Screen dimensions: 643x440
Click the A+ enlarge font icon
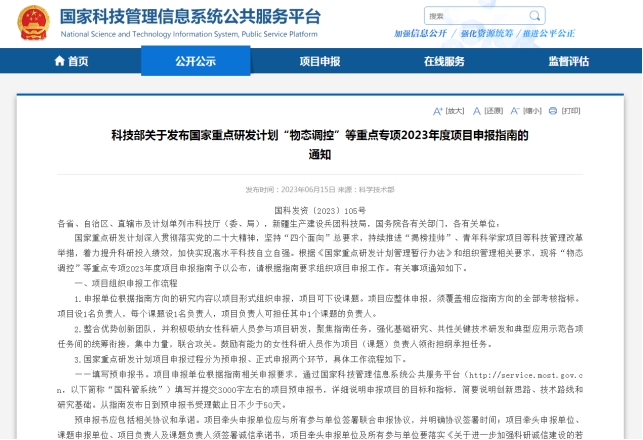[437, 110]
